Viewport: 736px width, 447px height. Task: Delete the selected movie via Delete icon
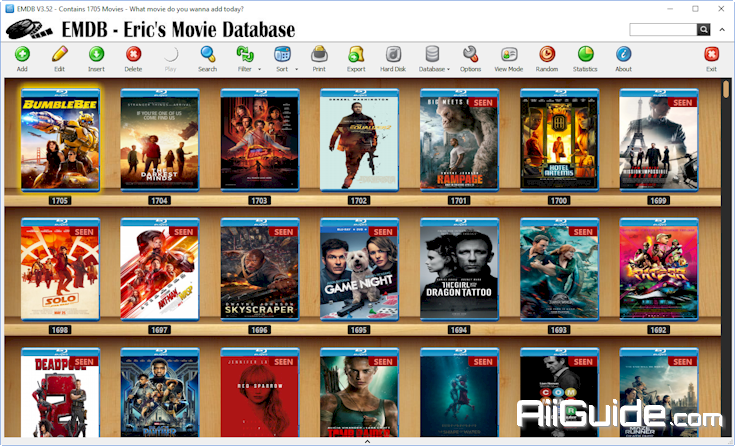pos(133,54)
